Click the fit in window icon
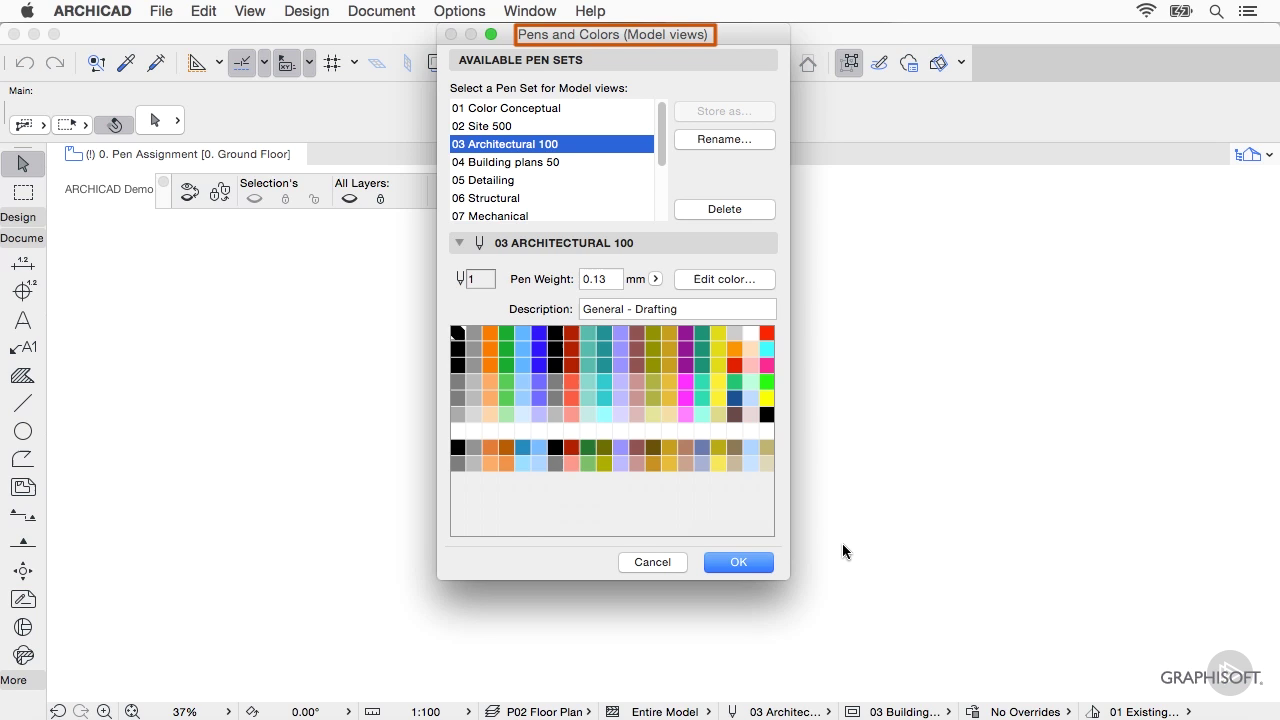The height and width of the screenshot is (720, 1280). (132, 711)
